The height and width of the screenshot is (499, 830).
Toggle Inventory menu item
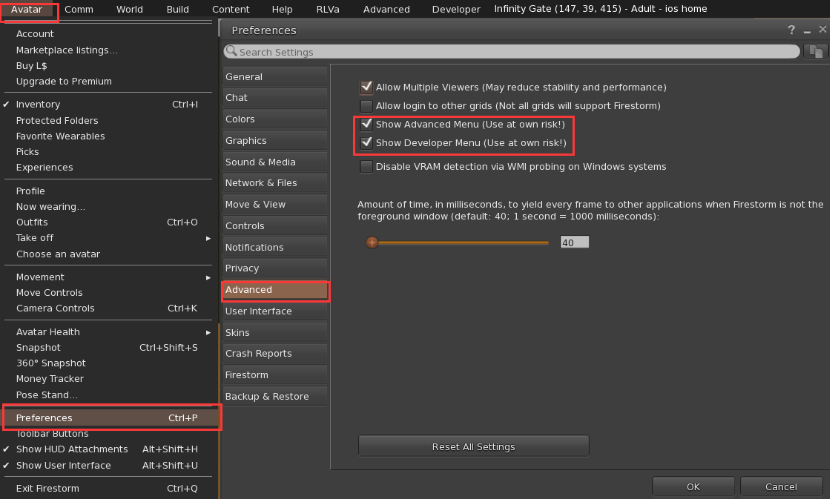click(107, 104)
